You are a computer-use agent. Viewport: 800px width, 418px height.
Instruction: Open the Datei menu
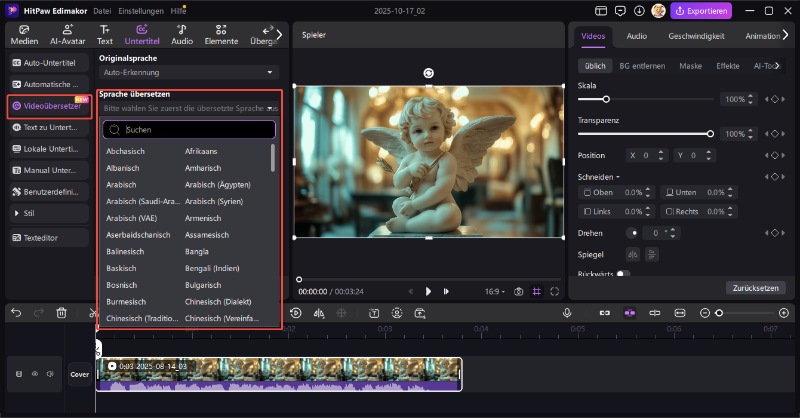(102, 11)
